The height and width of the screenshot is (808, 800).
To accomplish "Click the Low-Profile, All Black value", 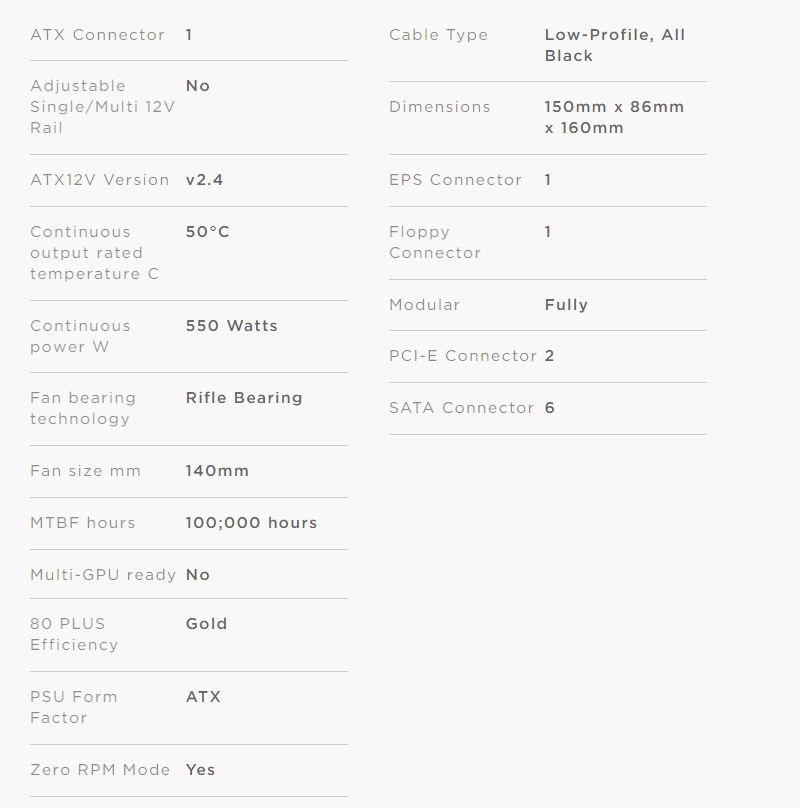I will point(614,45).
